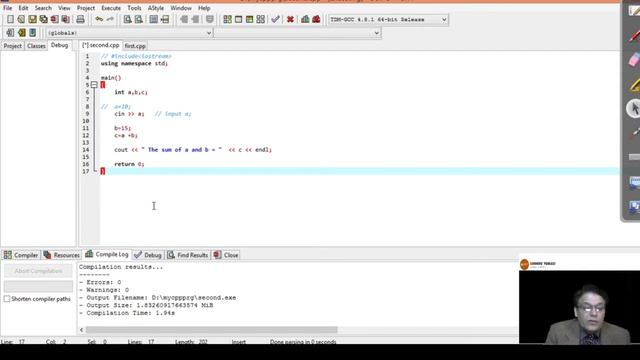The width and height of the screenshot is (640, 360).
Task: Open the Project menu
Action: (86, 8)
